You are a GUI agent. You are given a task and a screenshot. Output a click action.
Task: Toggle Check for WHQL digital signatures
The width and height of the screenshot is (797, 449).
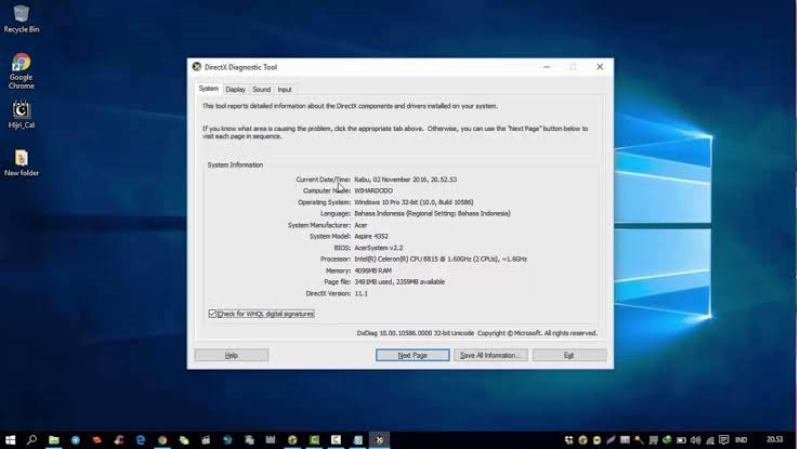(x=261, y=314)
